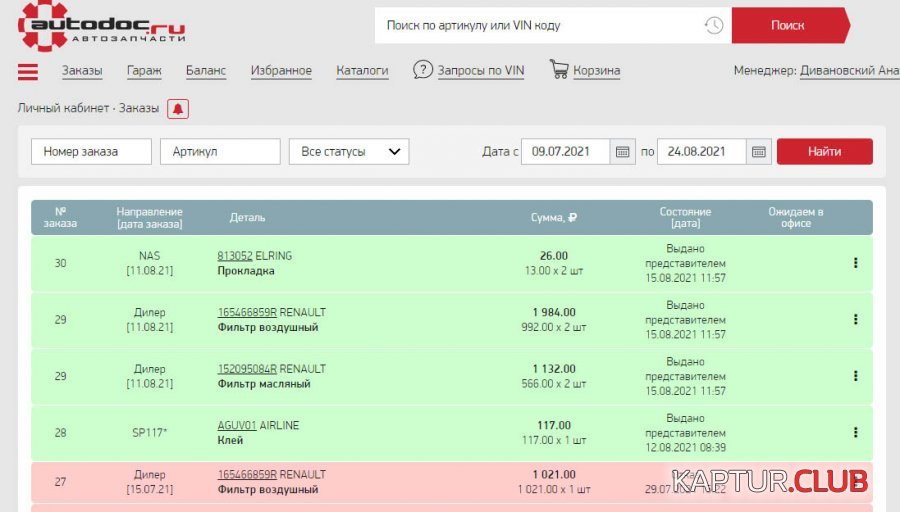
Task: Click the Деталь column header
Action: pyautogui.click(x=247, y=218)
